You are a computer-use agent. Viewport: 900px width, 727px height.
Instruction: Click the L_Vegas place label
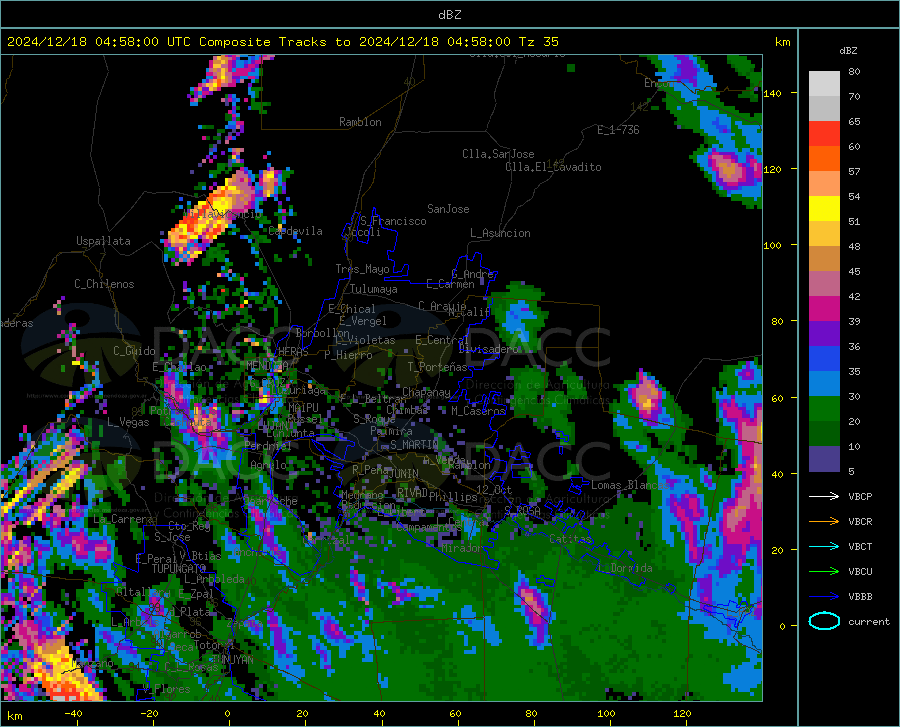(x=128, y=422)
